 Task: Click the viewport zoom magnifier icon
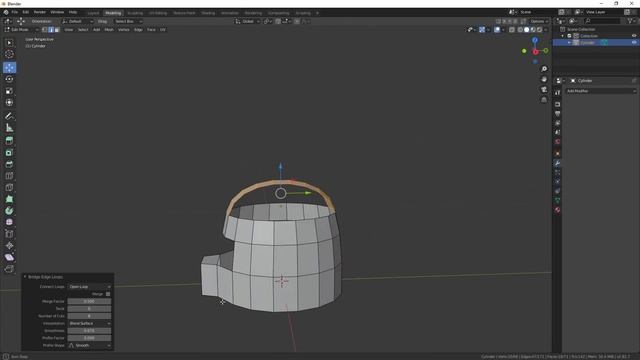(544, 69)
